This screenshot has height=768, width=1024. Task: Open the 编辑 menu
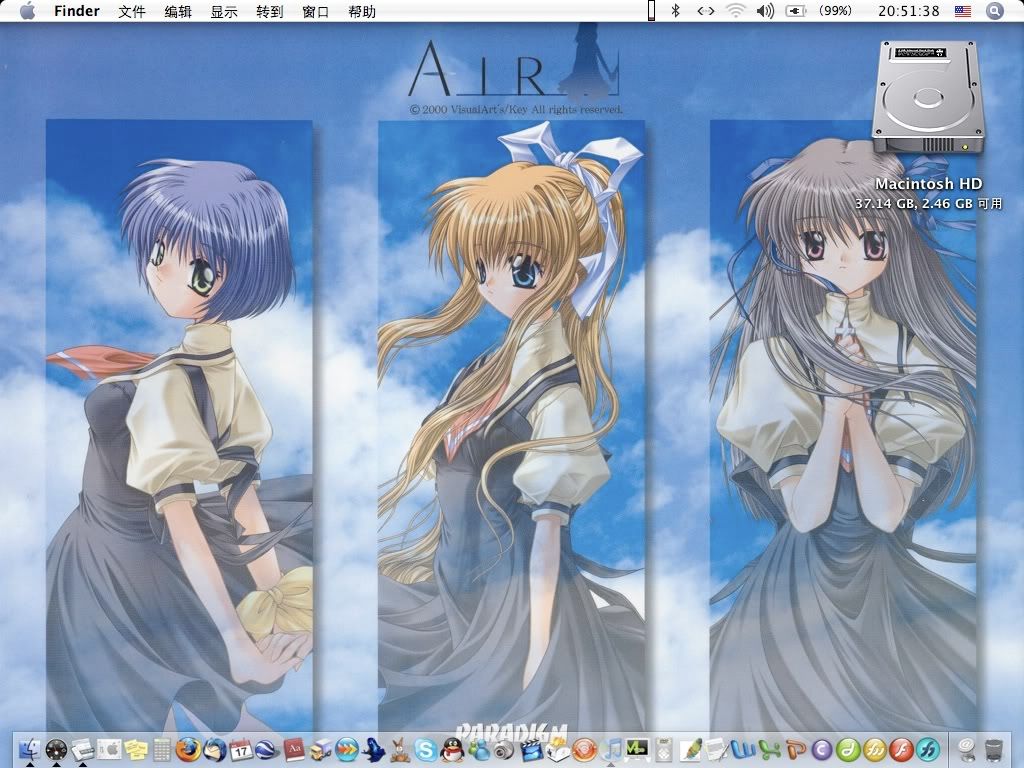click(x=178, y=11)
